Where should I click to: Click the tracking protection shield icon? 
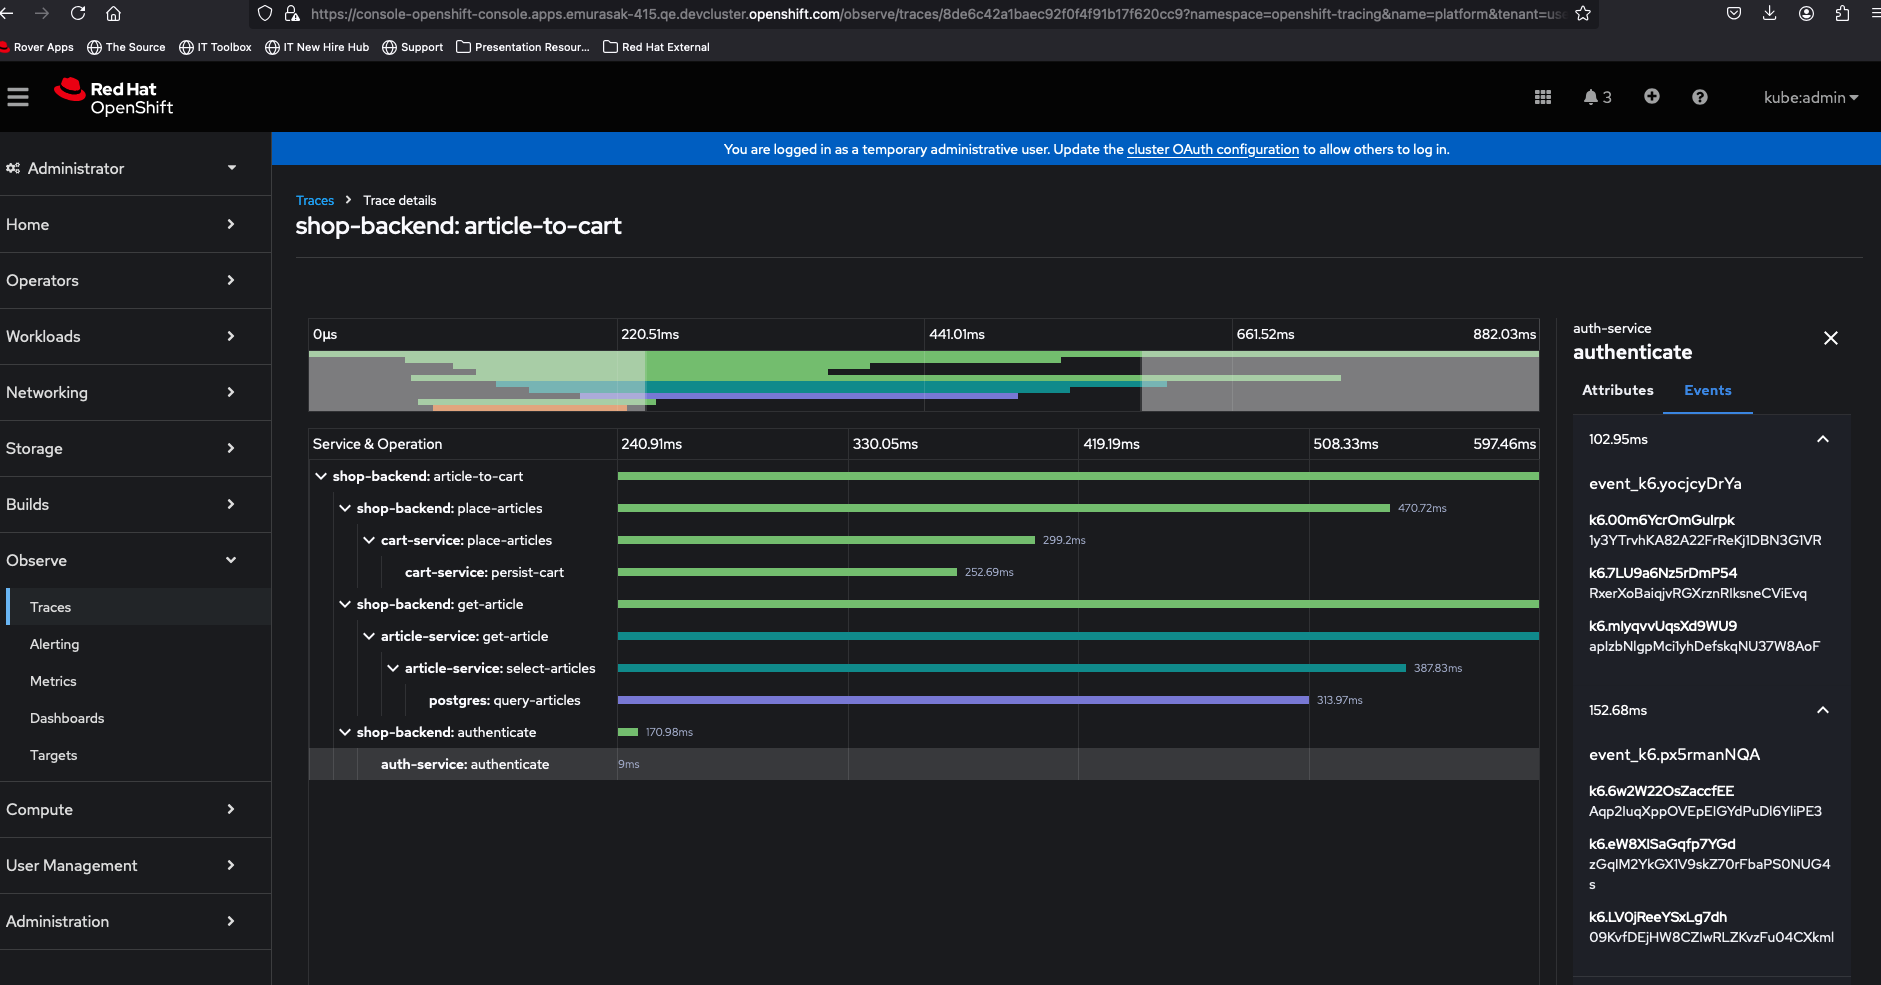click(265, 13)
